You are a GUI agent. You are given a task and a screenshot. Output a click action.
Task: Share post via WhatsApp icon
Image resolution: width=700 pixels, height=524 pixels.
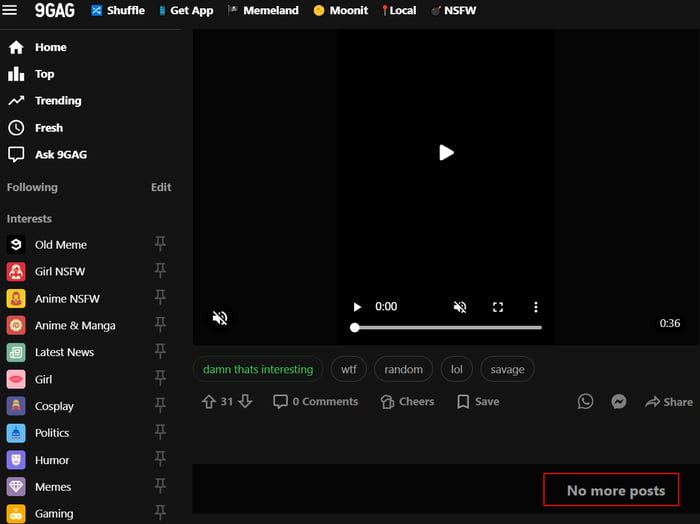pos(585,402)
